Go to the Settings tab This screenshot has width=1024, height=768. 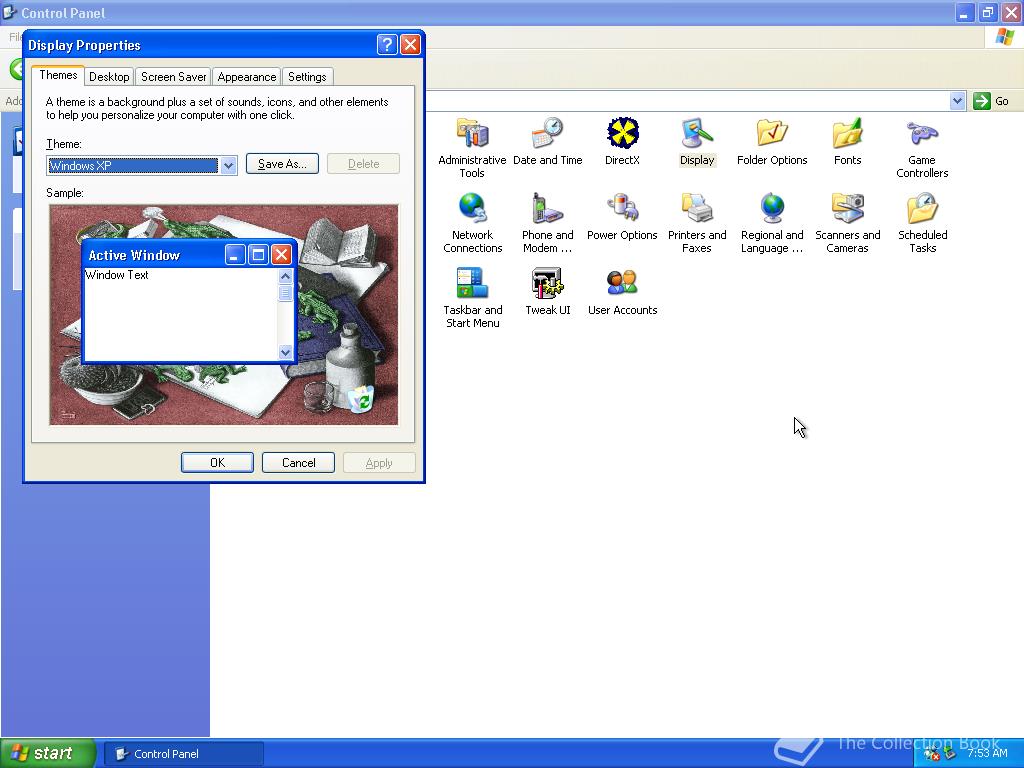(307, 76)
